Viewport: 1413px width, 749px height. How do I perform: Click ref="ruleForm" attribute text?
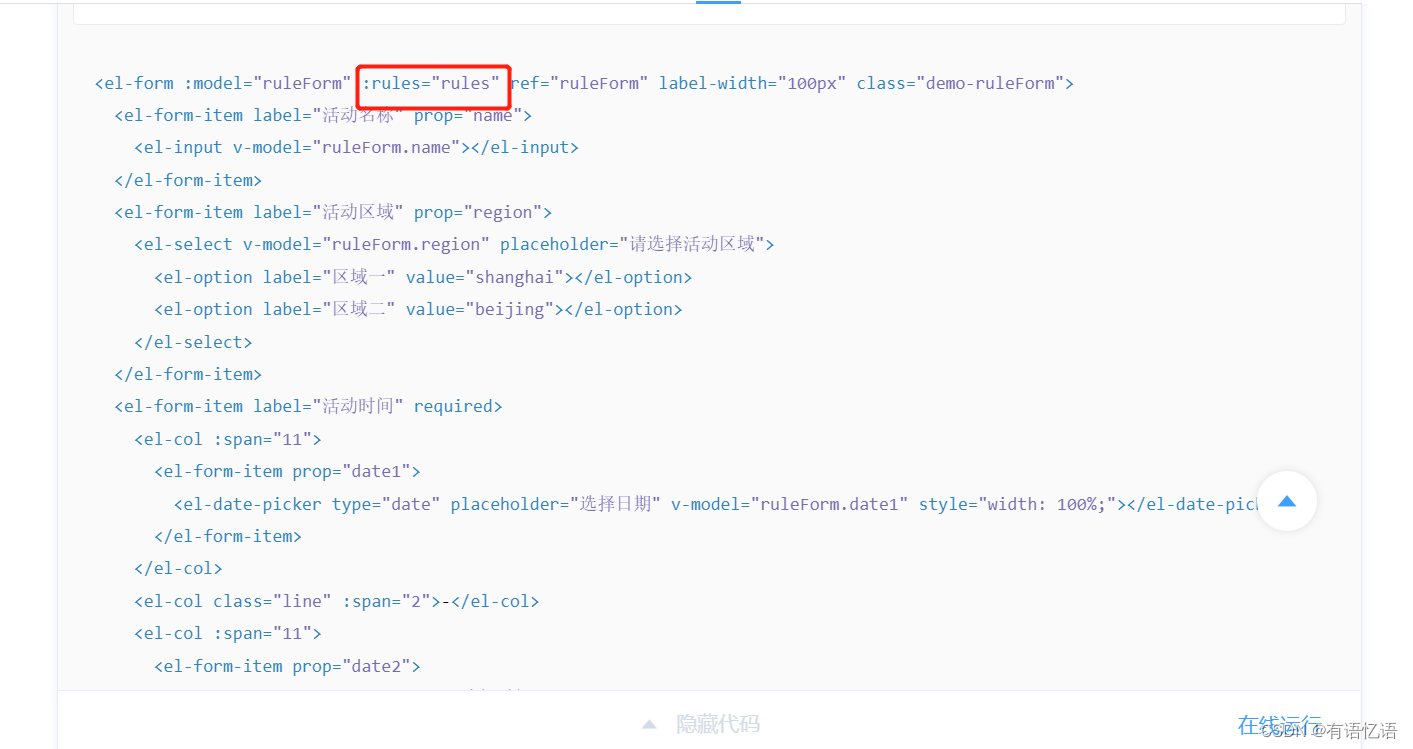tap(580, 83)
